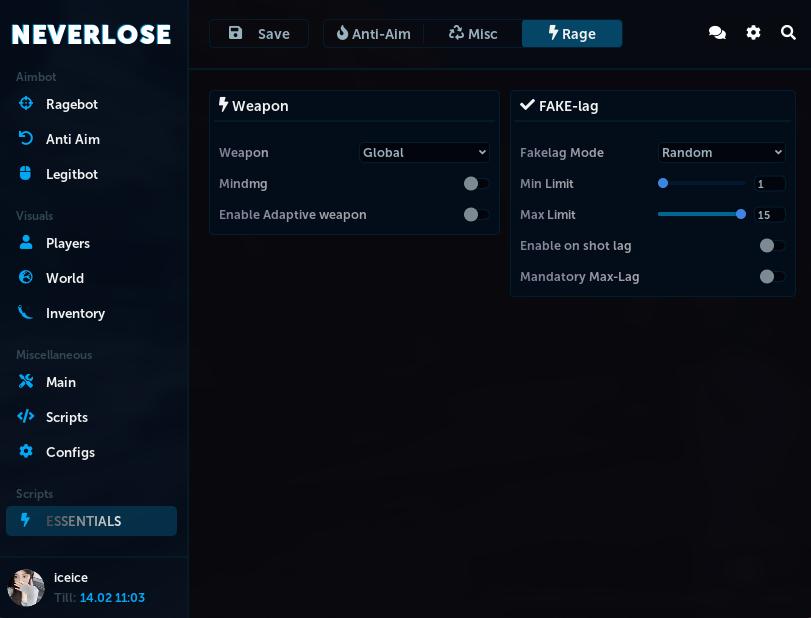Screen dimensions: 811x618
Task: Switch to the Misc tab
Action: click(x=473, y=33)
